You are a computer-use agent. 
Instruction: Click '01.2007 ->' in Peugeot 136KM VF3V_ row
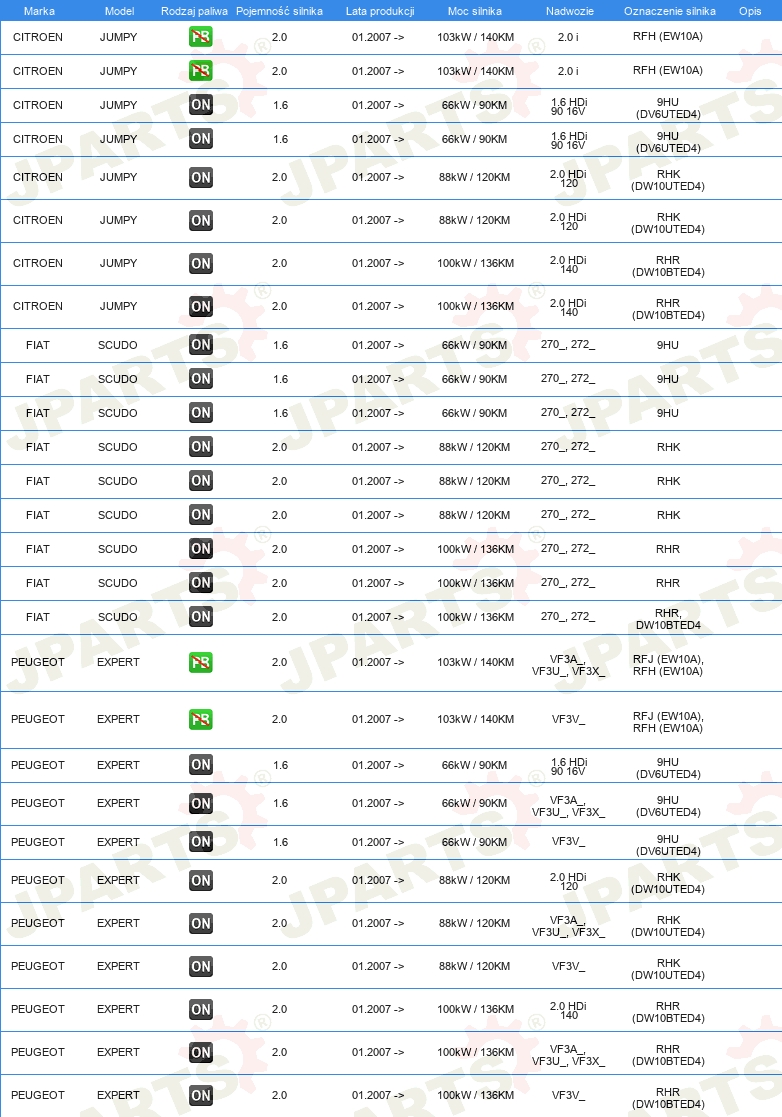click(377, 1096)
